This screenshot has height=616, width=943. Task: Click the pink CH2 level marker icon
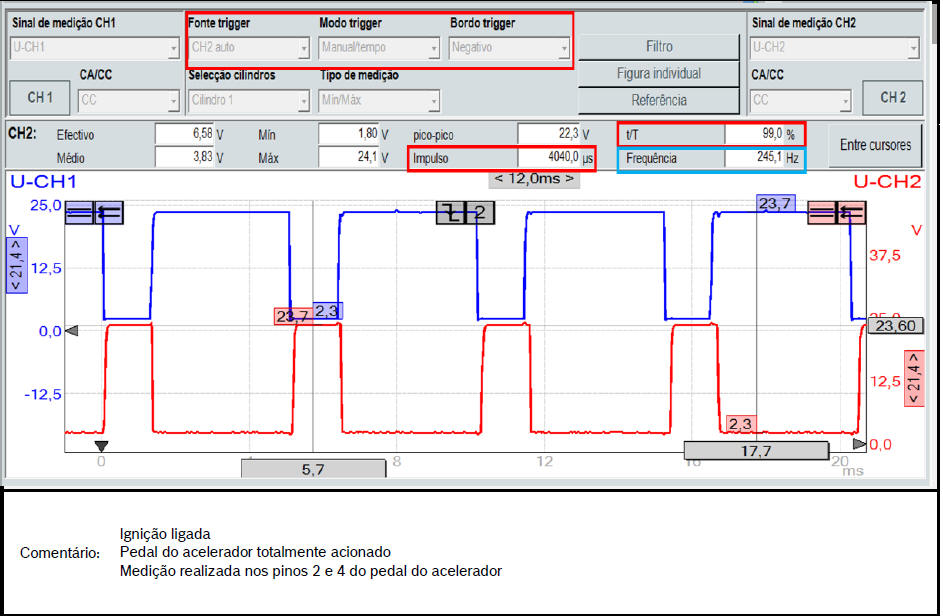coord(836,212)
